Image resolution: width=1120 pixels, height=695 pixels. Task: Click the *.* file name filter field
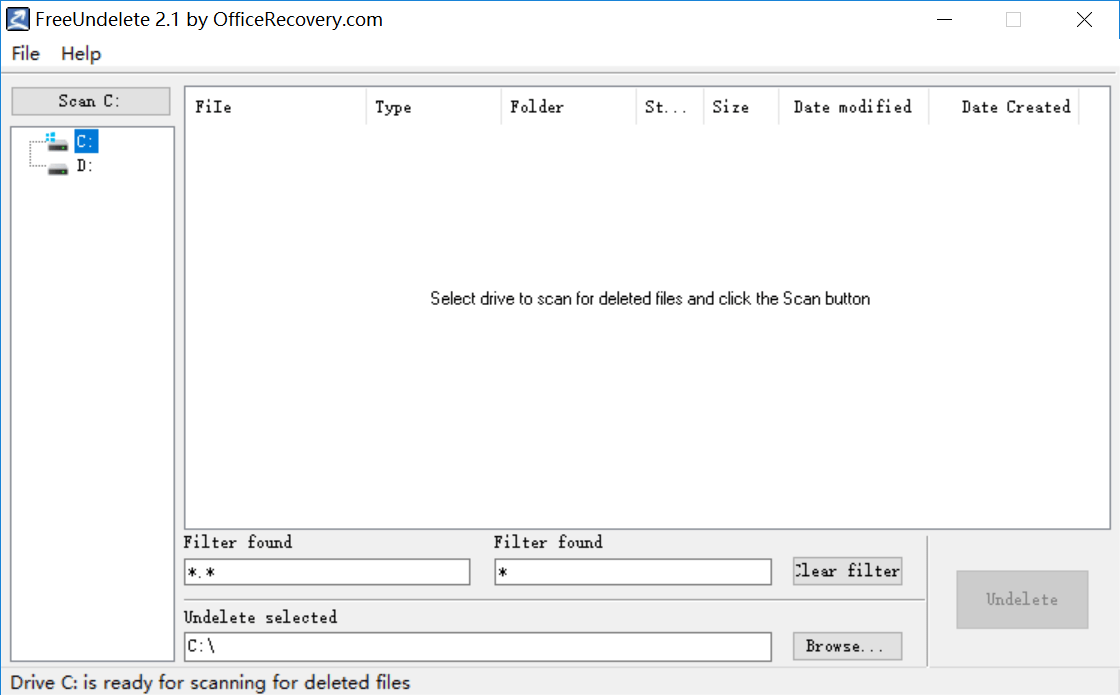(x=327, y=572)
